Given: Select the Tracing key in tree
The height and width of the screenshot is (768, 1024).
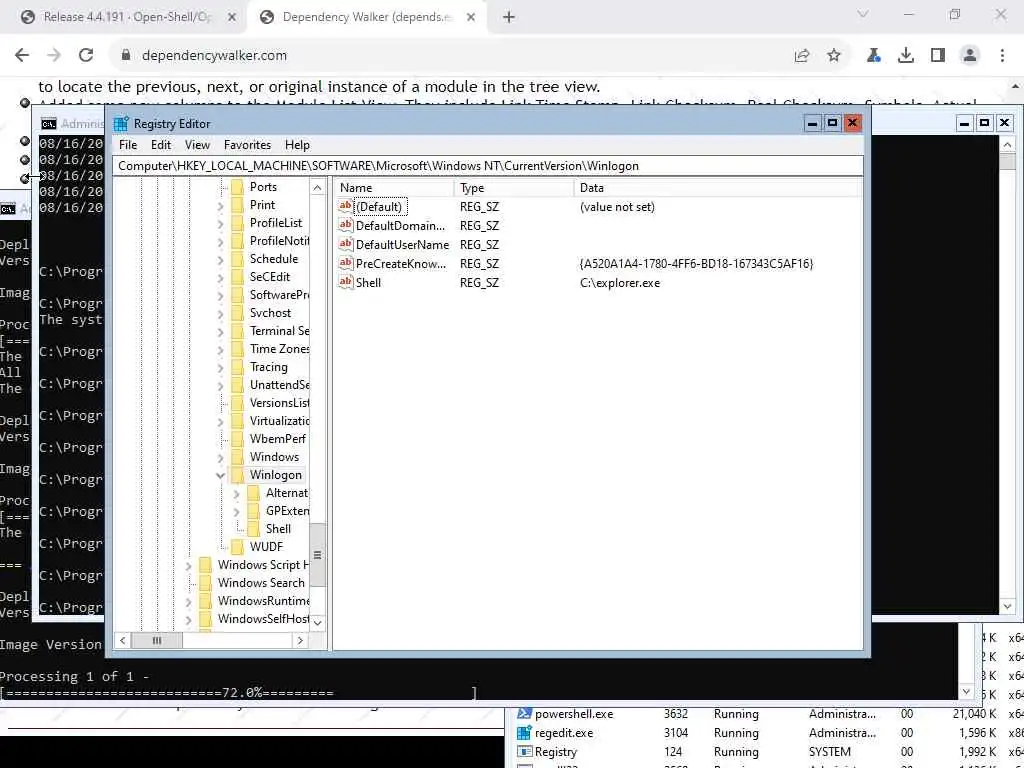Looking at the screenshot, I should point(268,367).
